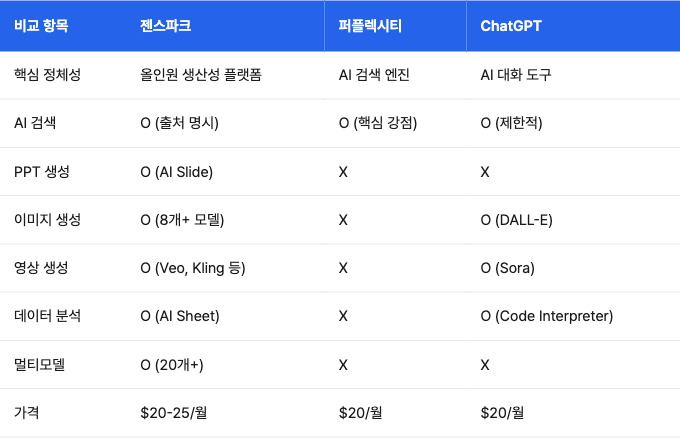
Task: Click the O (핵심 강점) cell
Action: tap(378, 123)
